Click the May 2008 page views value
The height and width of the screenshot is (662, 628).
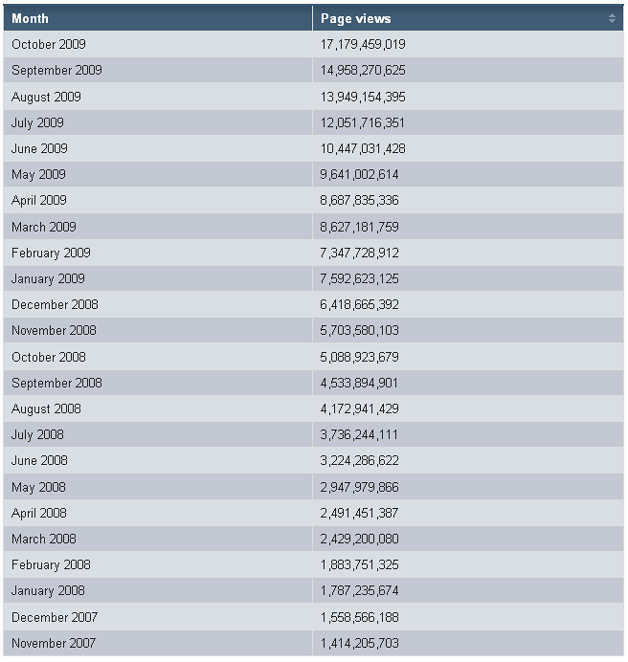tap(360, 487)
